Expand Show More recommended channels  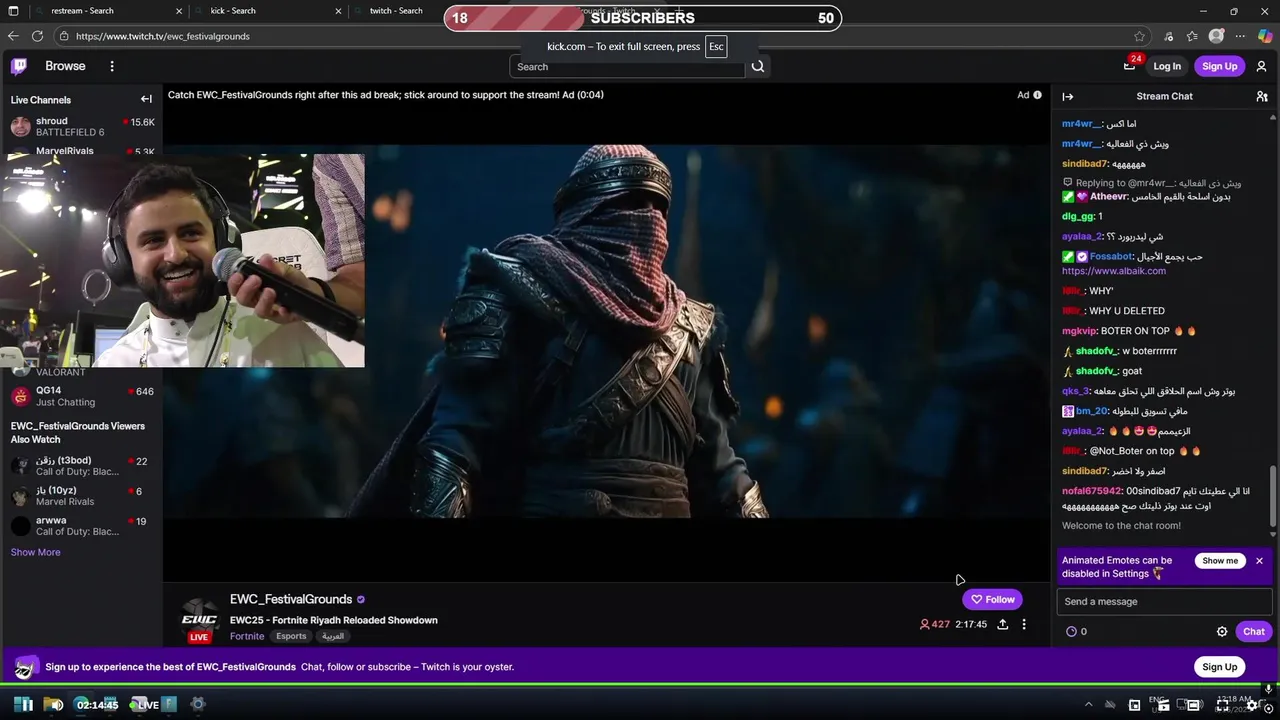tap(35, 552)
